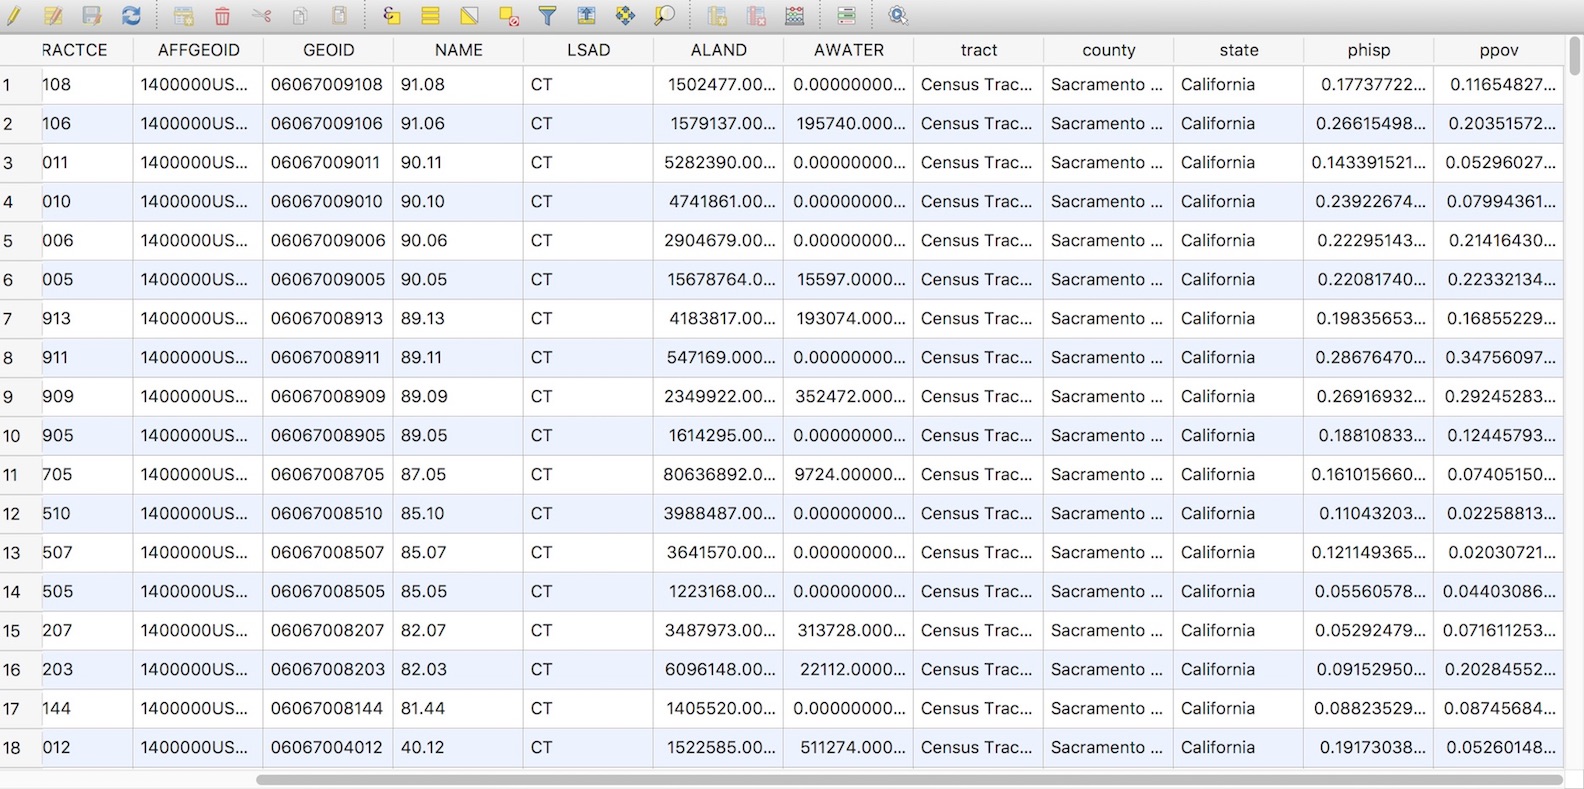Click LSAD cell CT in row 7
The width and height of the screenshot is (1584, 789).
[x=588, y=319]
